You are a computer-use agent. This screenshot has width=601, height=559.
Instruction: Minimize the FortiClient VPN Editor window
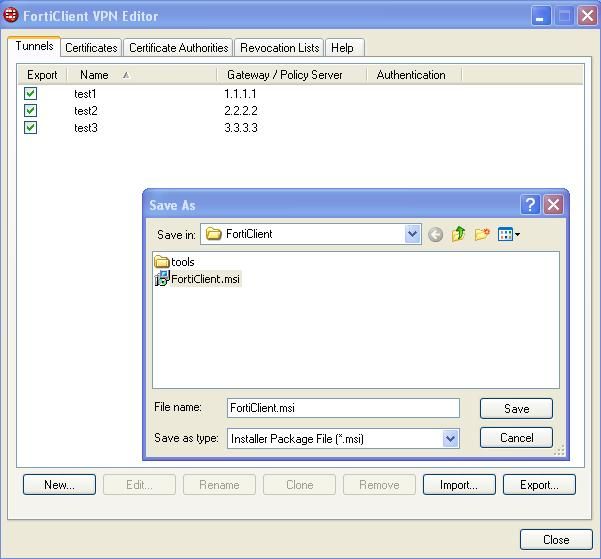pos(540,16)
